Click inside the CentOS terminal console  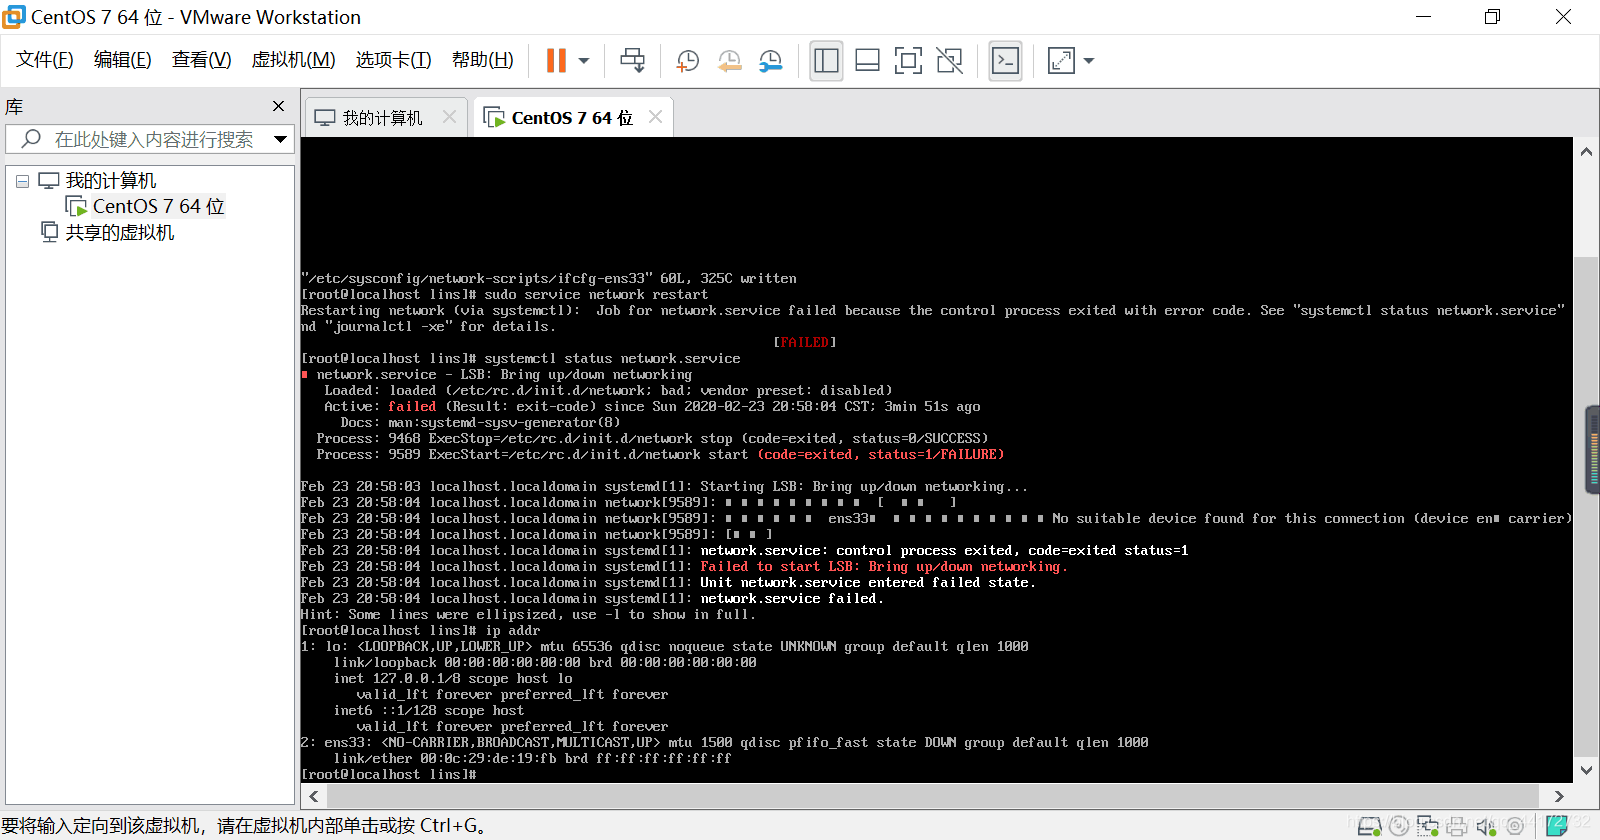(x=937, y=460)
